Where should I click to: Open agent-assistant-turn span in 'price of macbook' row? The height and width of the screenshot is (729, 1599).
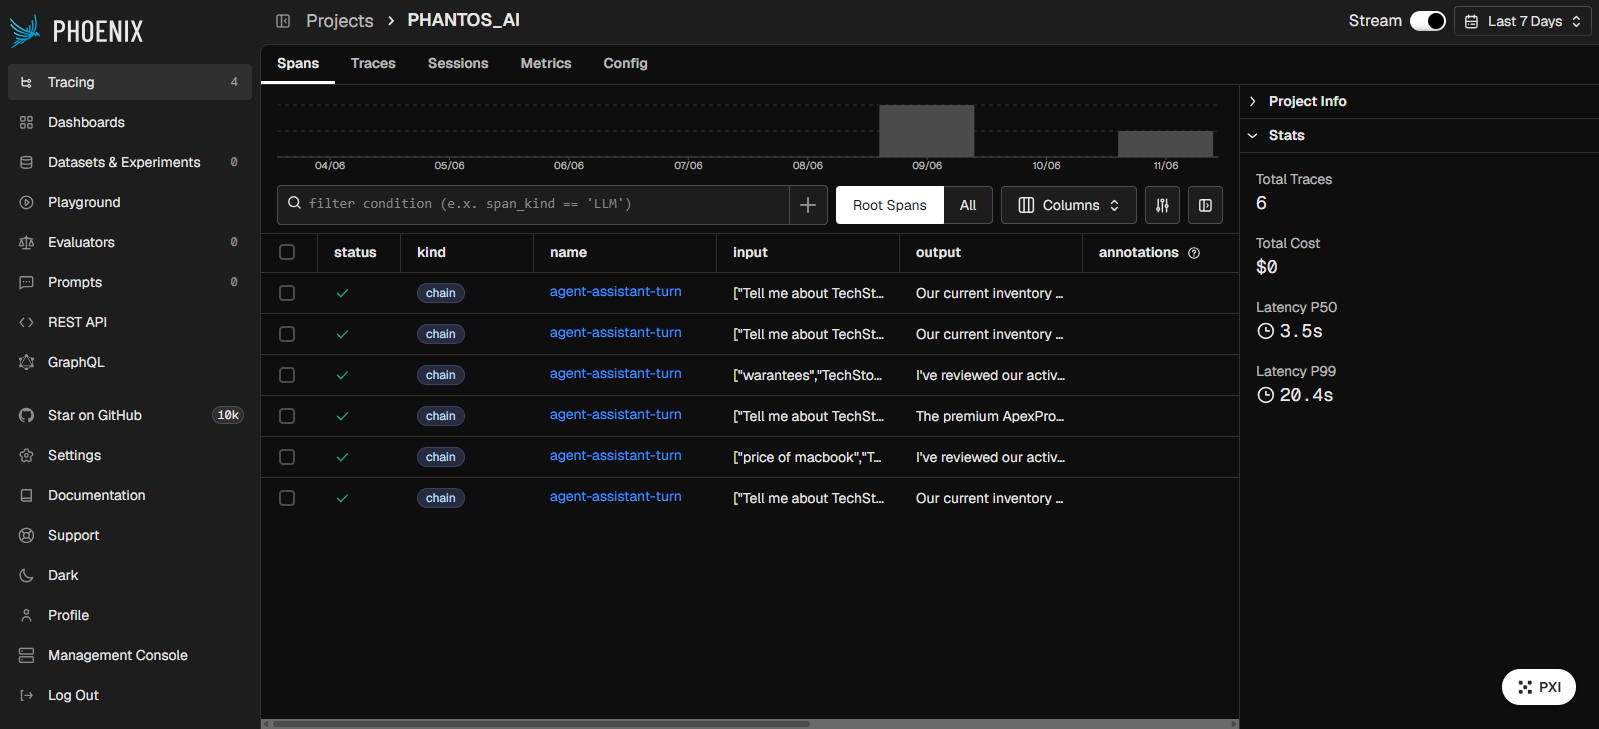(616, 456)
